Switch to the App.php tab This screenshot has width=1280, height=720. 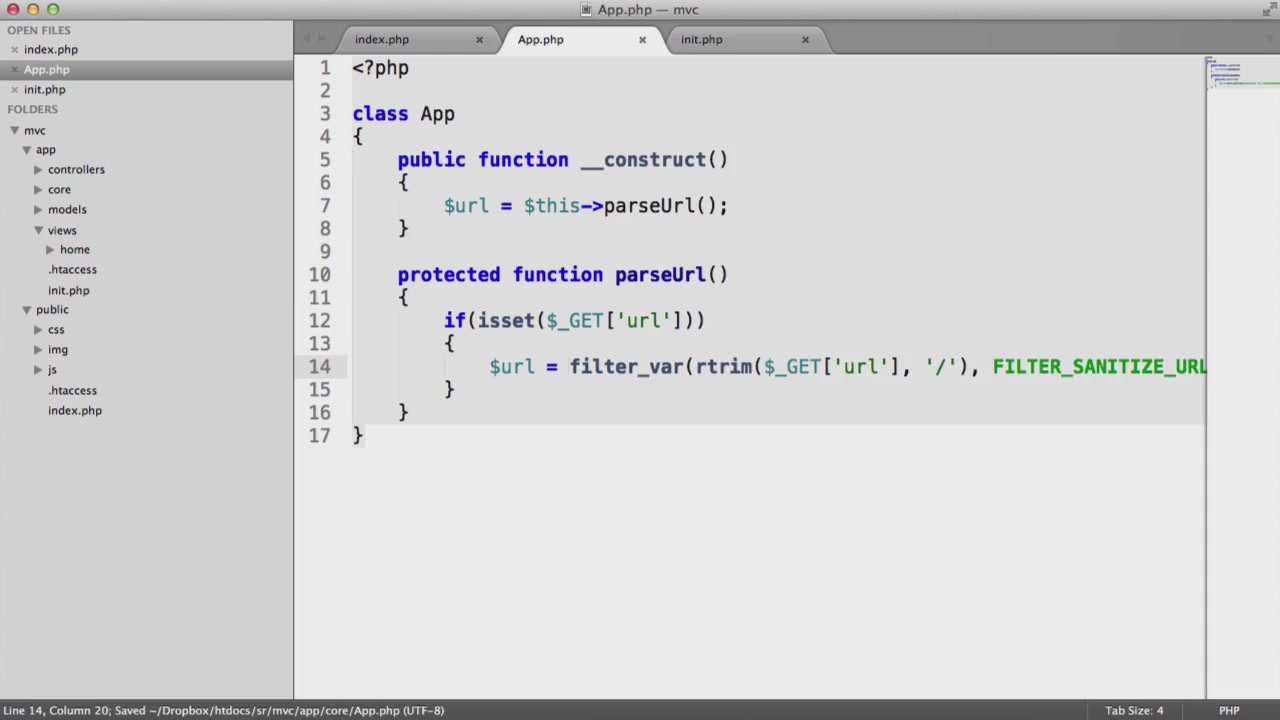[x=540, y=40]
